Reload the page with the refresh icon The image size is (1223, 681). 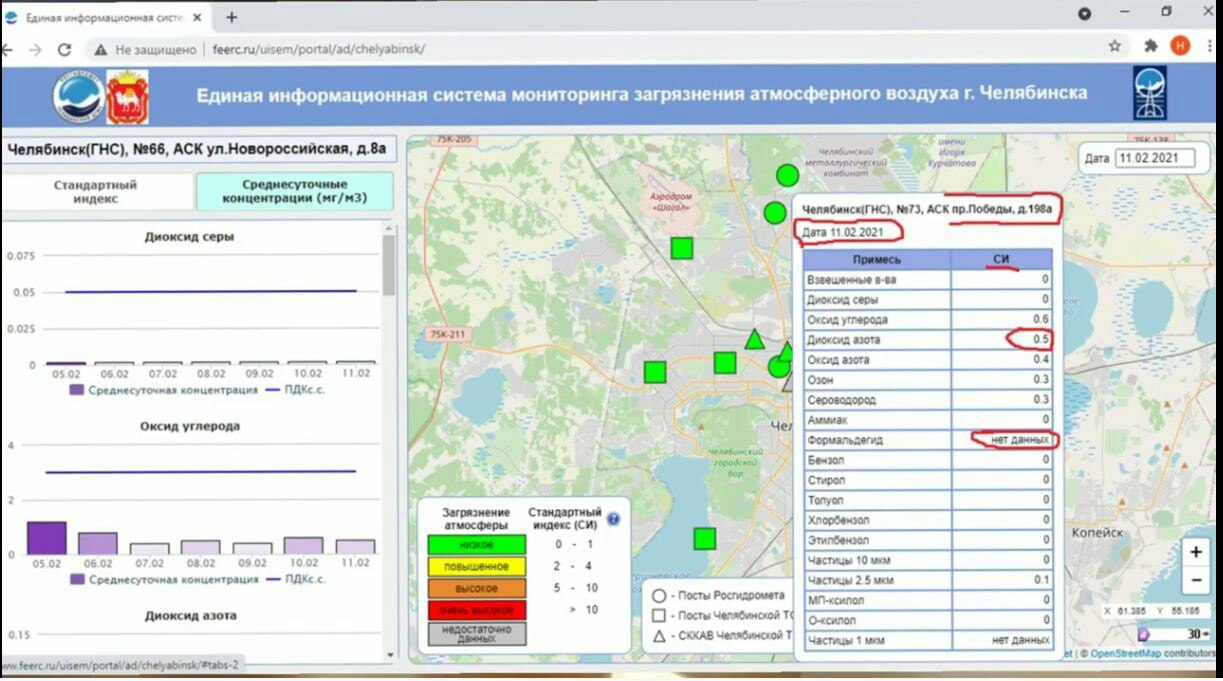65,49
